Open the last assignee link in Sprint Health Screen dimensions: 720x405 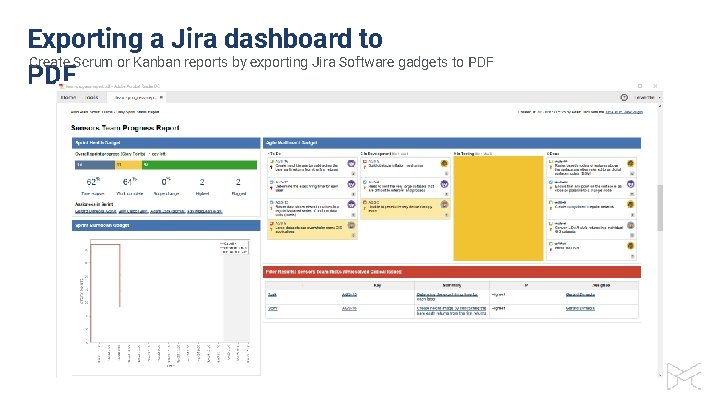[205, 211]
